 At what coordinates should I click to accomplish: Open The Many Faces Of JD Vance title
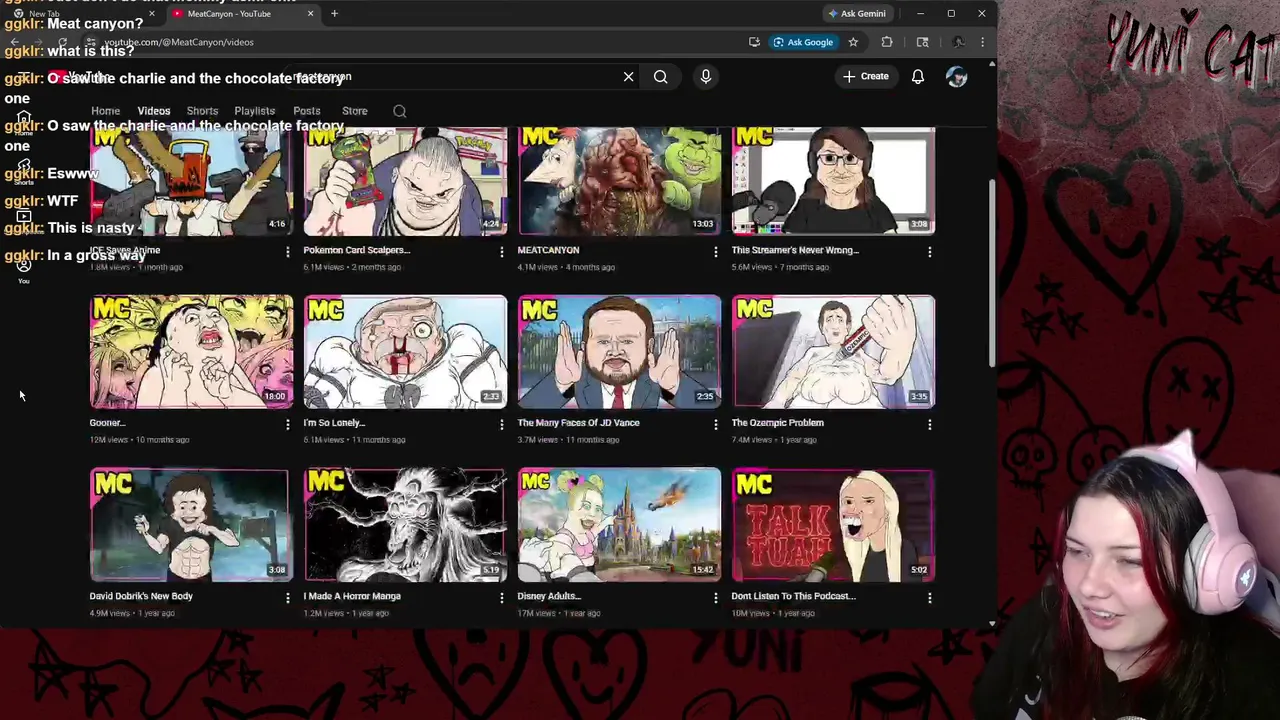click(578, 423)
